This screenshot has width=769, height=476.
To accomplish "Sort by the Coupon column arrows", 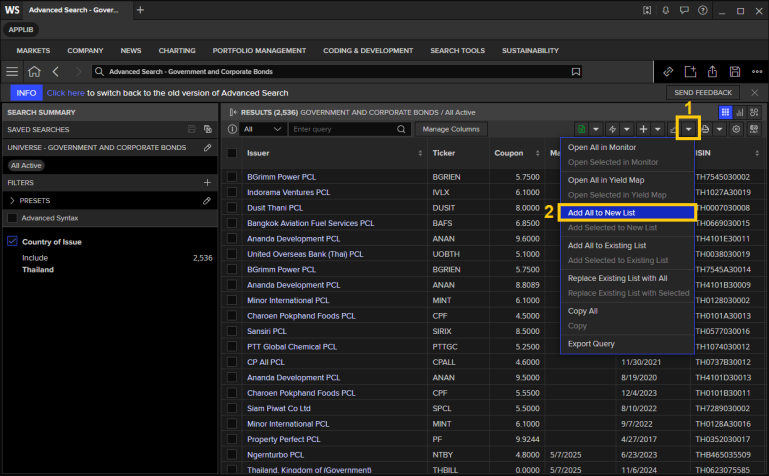I will (x=538, y=153).
